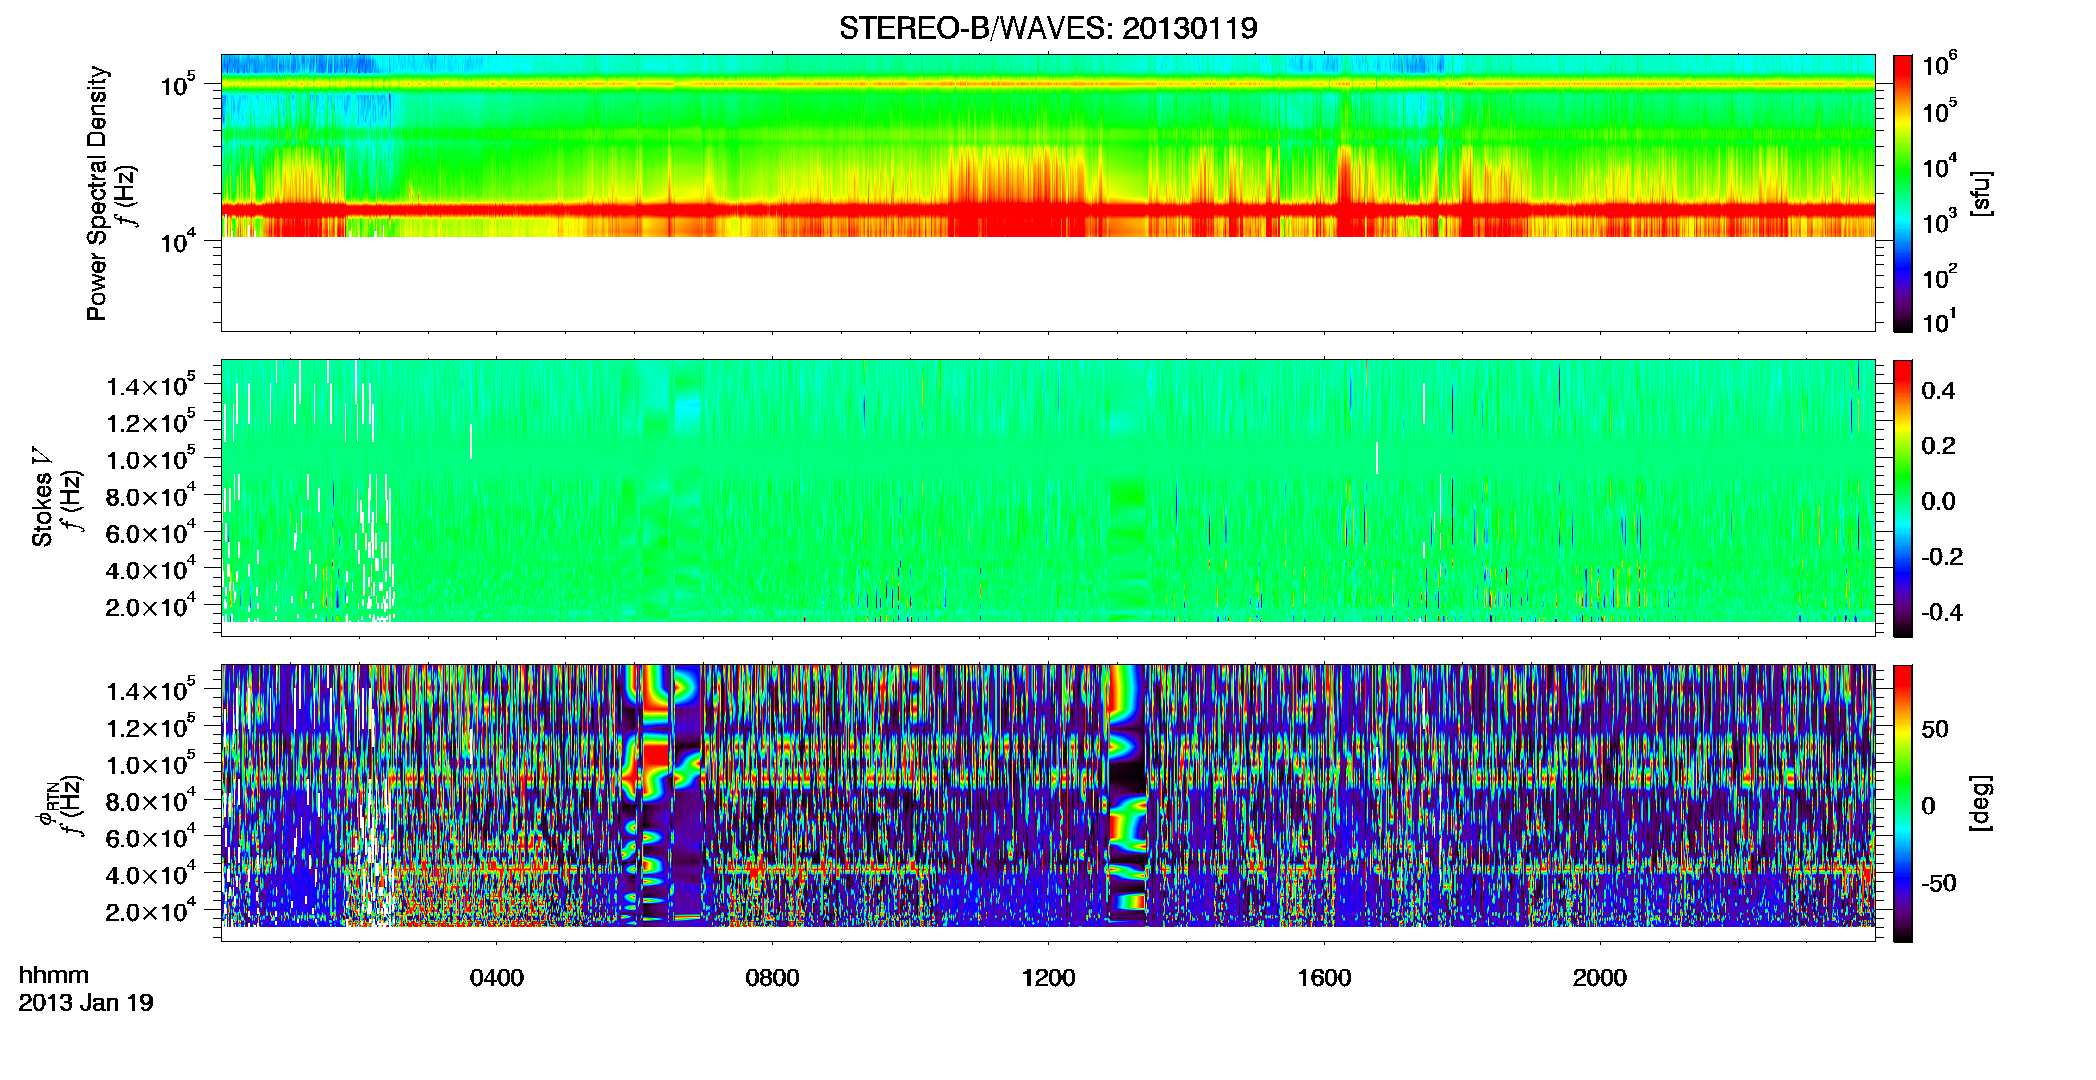Click the intense red burst near 1200 in top panel

pos(1020,192)
